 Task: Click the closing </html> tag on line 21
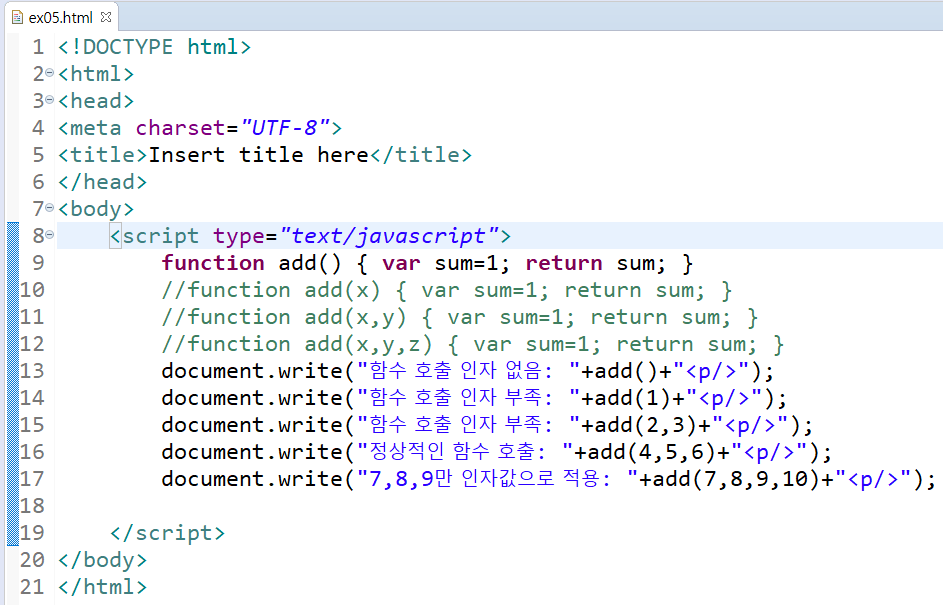[x=102, y=587]
